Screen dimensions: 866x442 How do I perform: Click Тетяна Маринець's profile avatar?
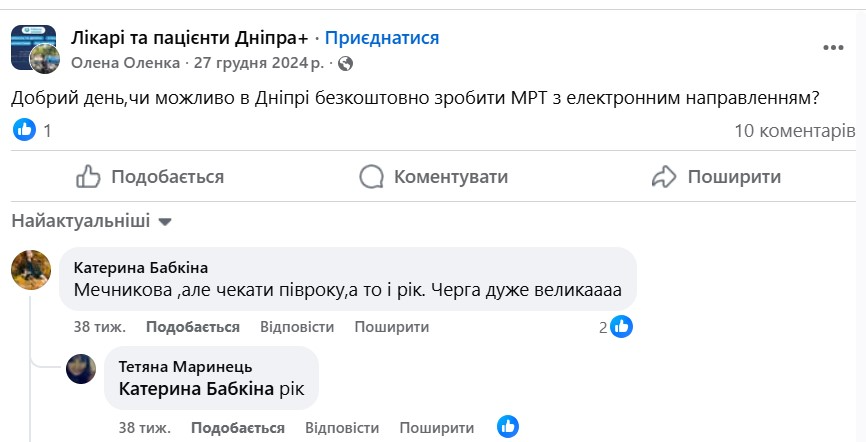81,368
